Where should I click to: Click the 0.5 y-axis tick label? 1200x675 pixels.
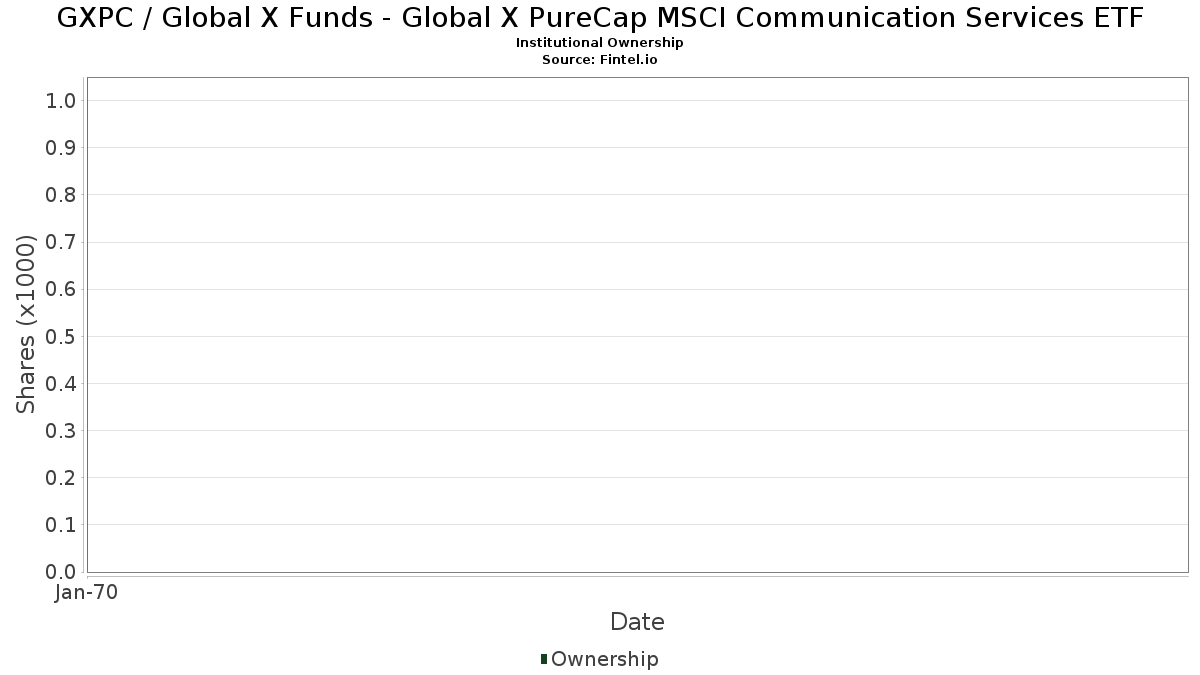coord(61,336)
